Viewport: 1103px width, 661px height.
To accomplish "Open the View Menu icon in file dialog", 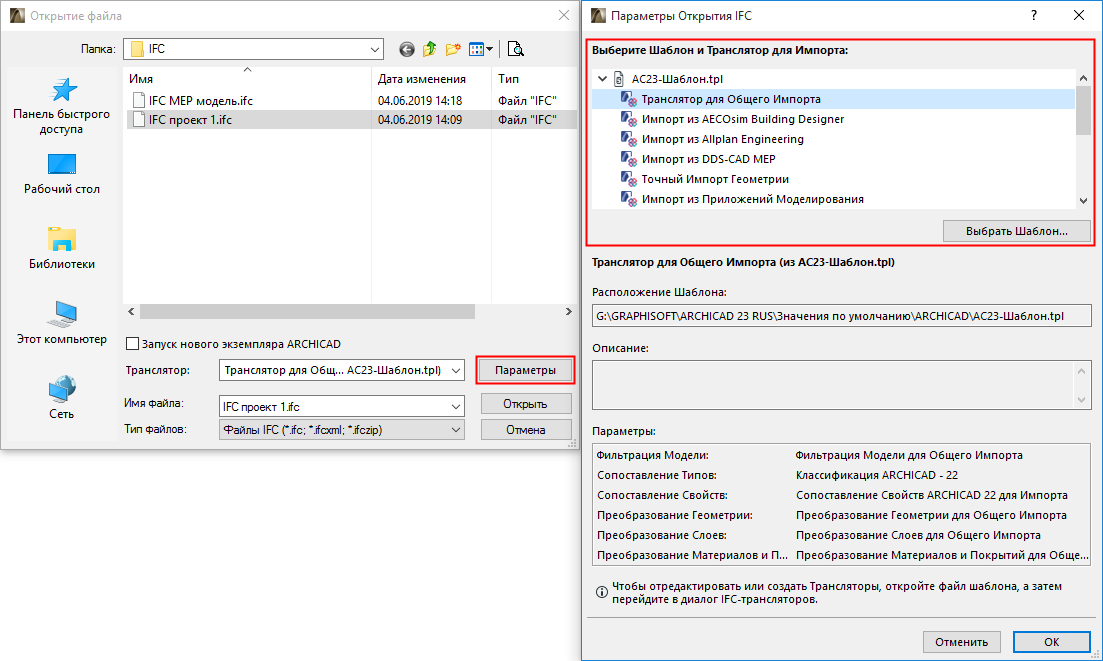I will 476,49.
